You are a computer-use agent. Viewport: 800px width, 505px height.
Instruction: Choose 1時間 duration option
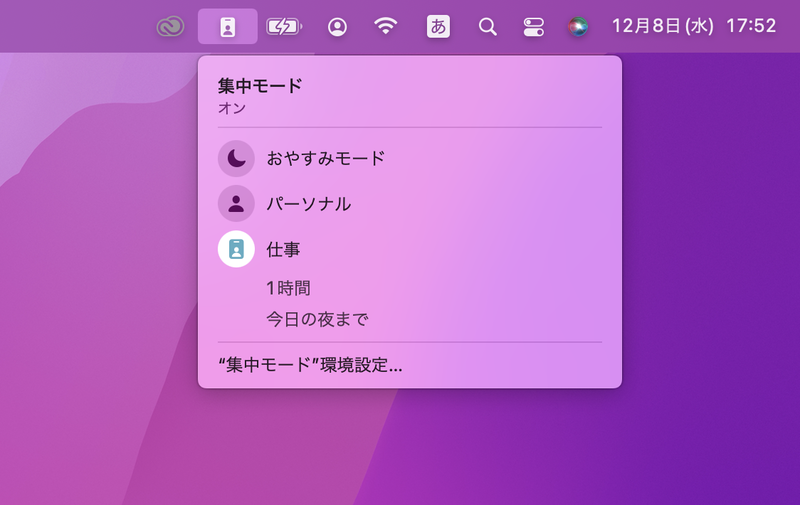point(288,288)
